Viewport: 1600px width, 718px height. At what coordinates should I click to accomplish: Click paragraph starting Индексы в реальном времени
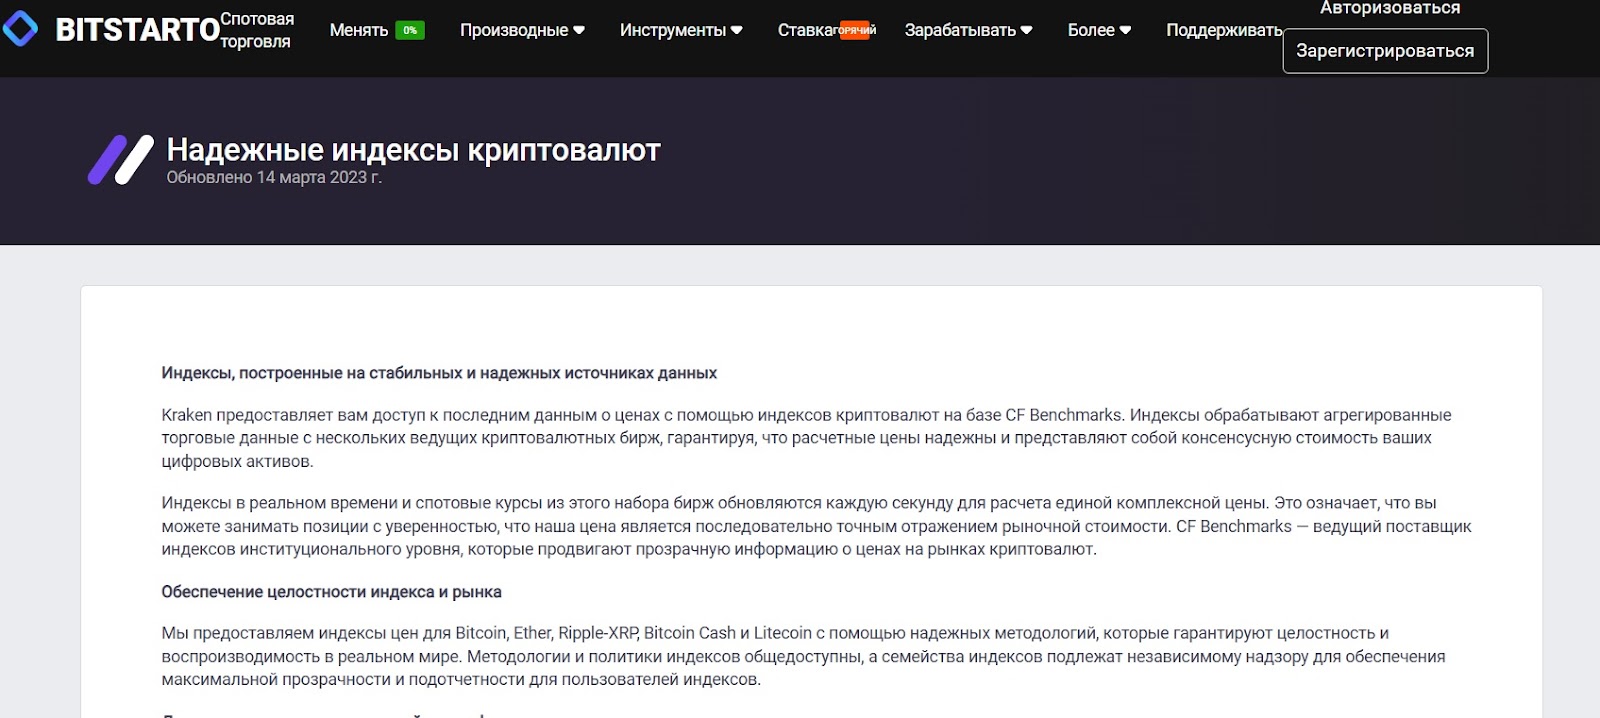click(816, 526)
